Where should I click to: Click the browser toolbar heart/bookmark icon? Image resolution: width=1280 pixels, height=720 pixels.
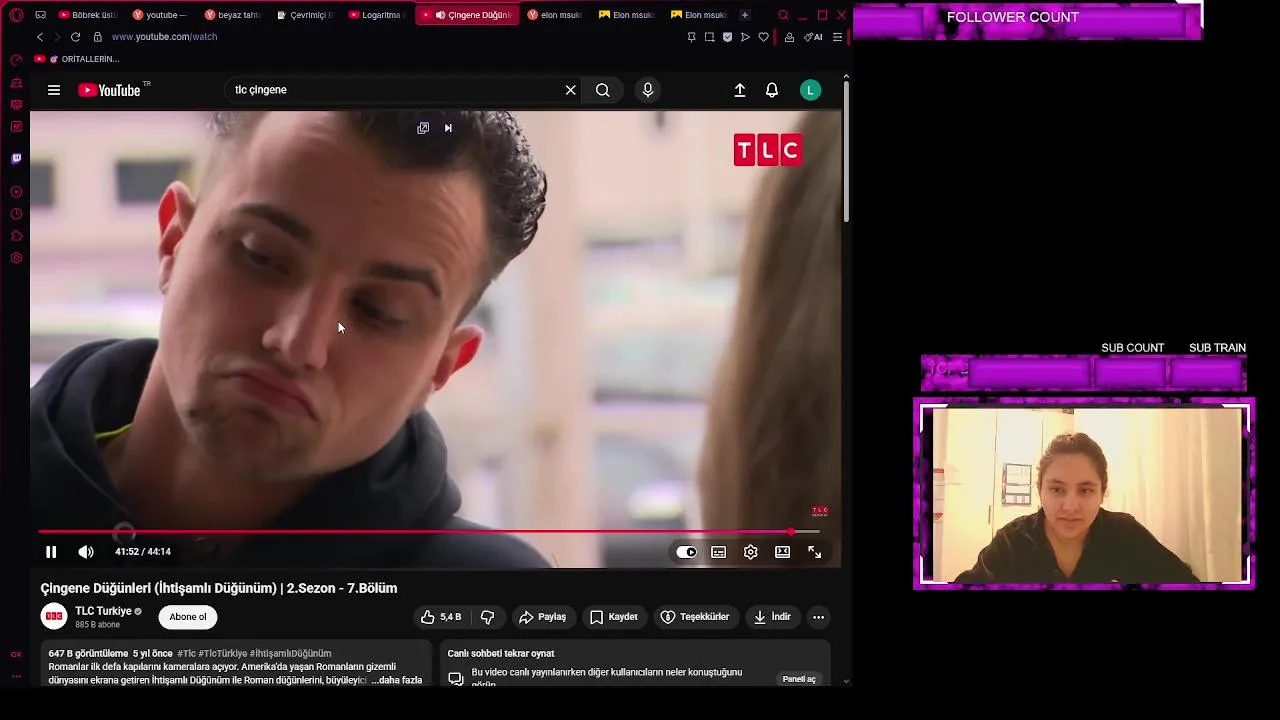tap(764, 37)
